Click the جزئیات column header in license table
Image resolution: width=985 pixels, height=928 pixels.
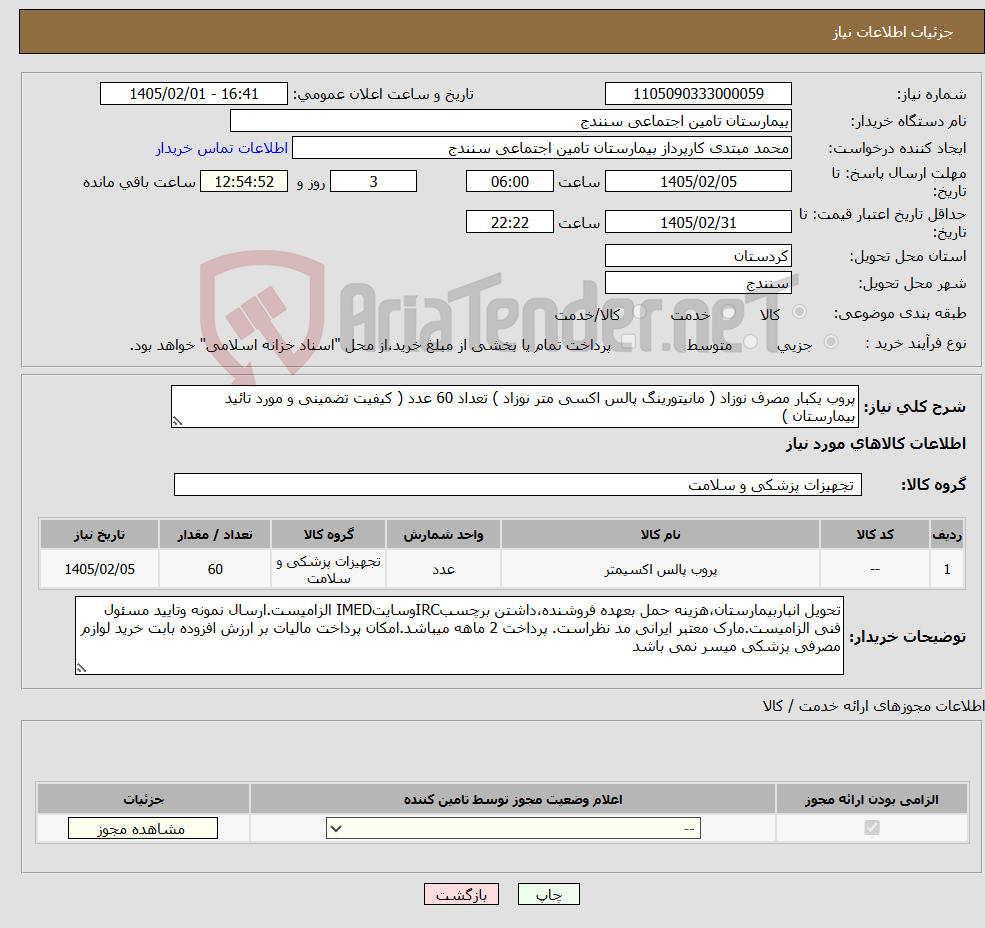pyautogui.click(x=143, y=799)
